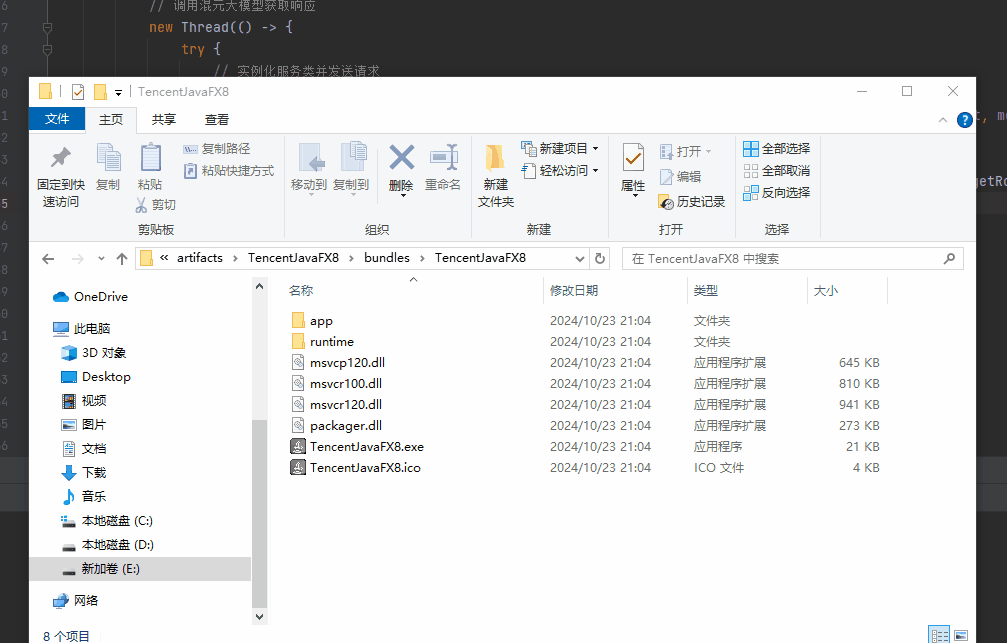1007x643 pixels.
Task: Click the search box 在 TencentJavaFX8 中搜索
Action: coord(792,259)
